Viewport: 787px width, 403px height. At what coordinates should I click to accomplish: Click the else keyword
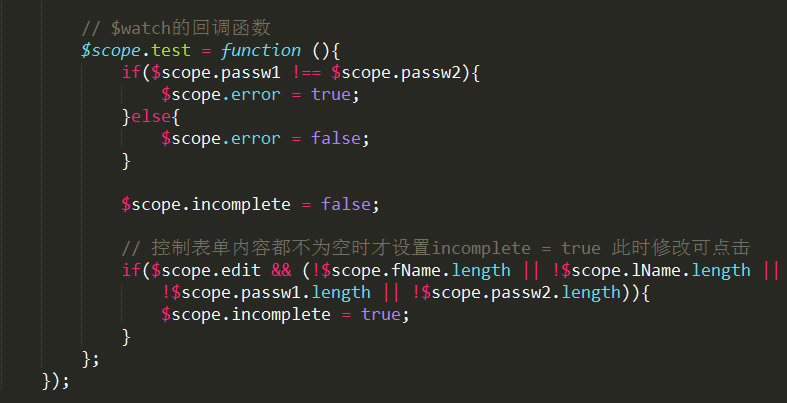tap(151, 117)
